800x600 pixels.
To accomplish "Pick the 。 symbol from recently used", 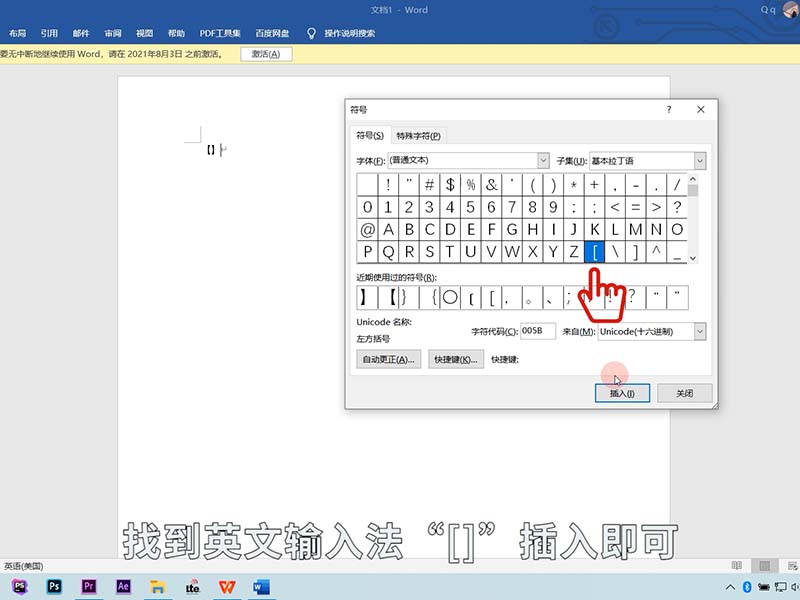I will [533, 297].
